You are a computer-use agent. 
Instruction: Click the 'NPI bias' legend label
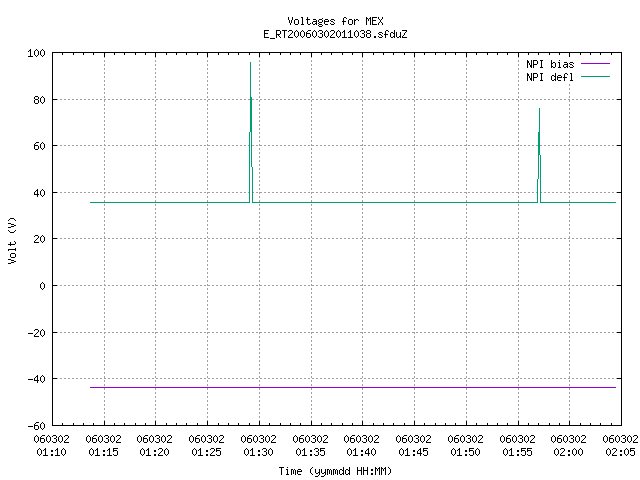coord(550,64)
